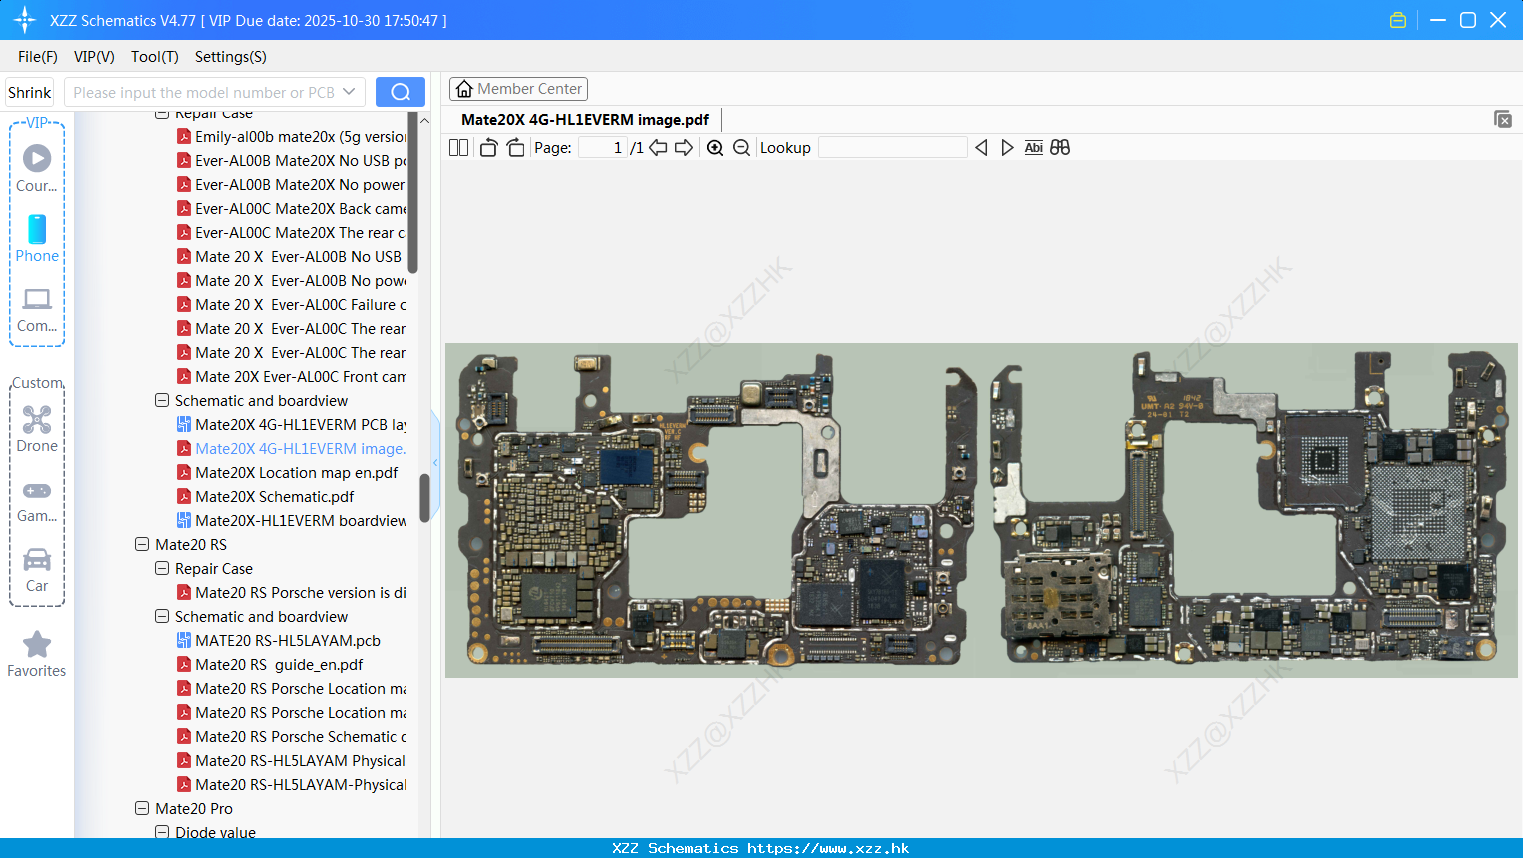
Task: Find next lookup match triangle
Action: (x=1007, y=148)
